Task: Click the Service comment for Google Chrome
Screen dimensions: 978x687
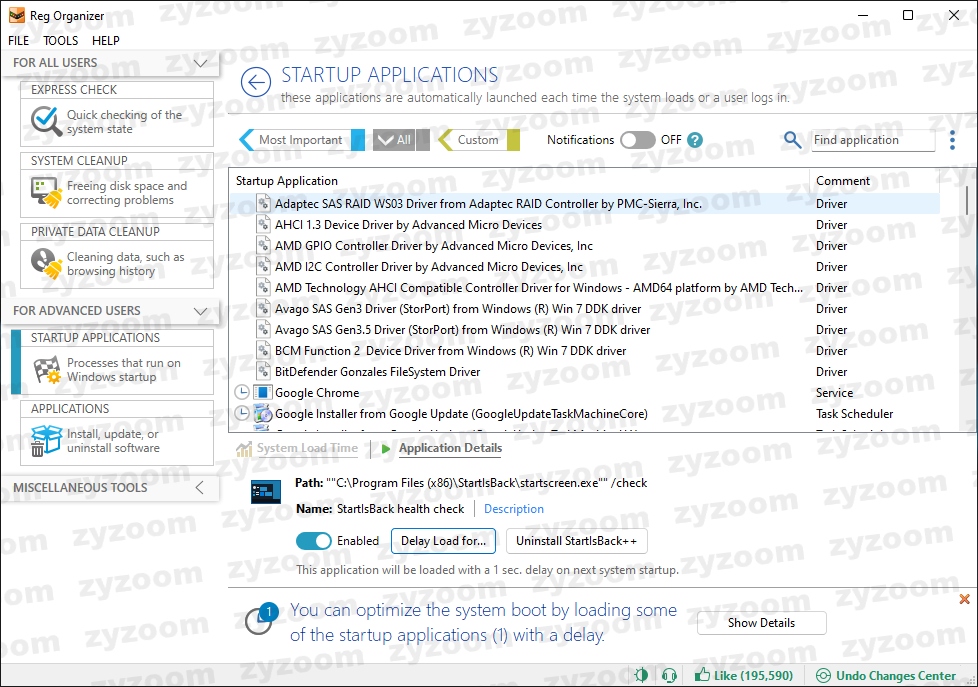Action: 834,392
